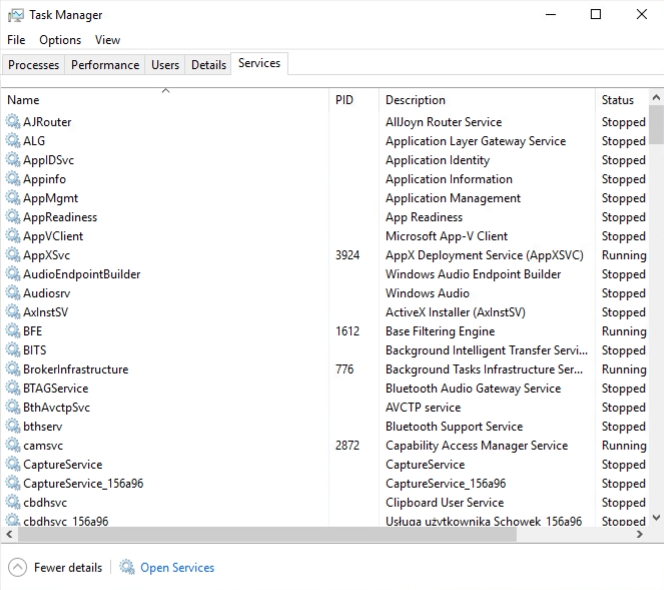Click the Audiosrv service gear icon

coord(13,293)
